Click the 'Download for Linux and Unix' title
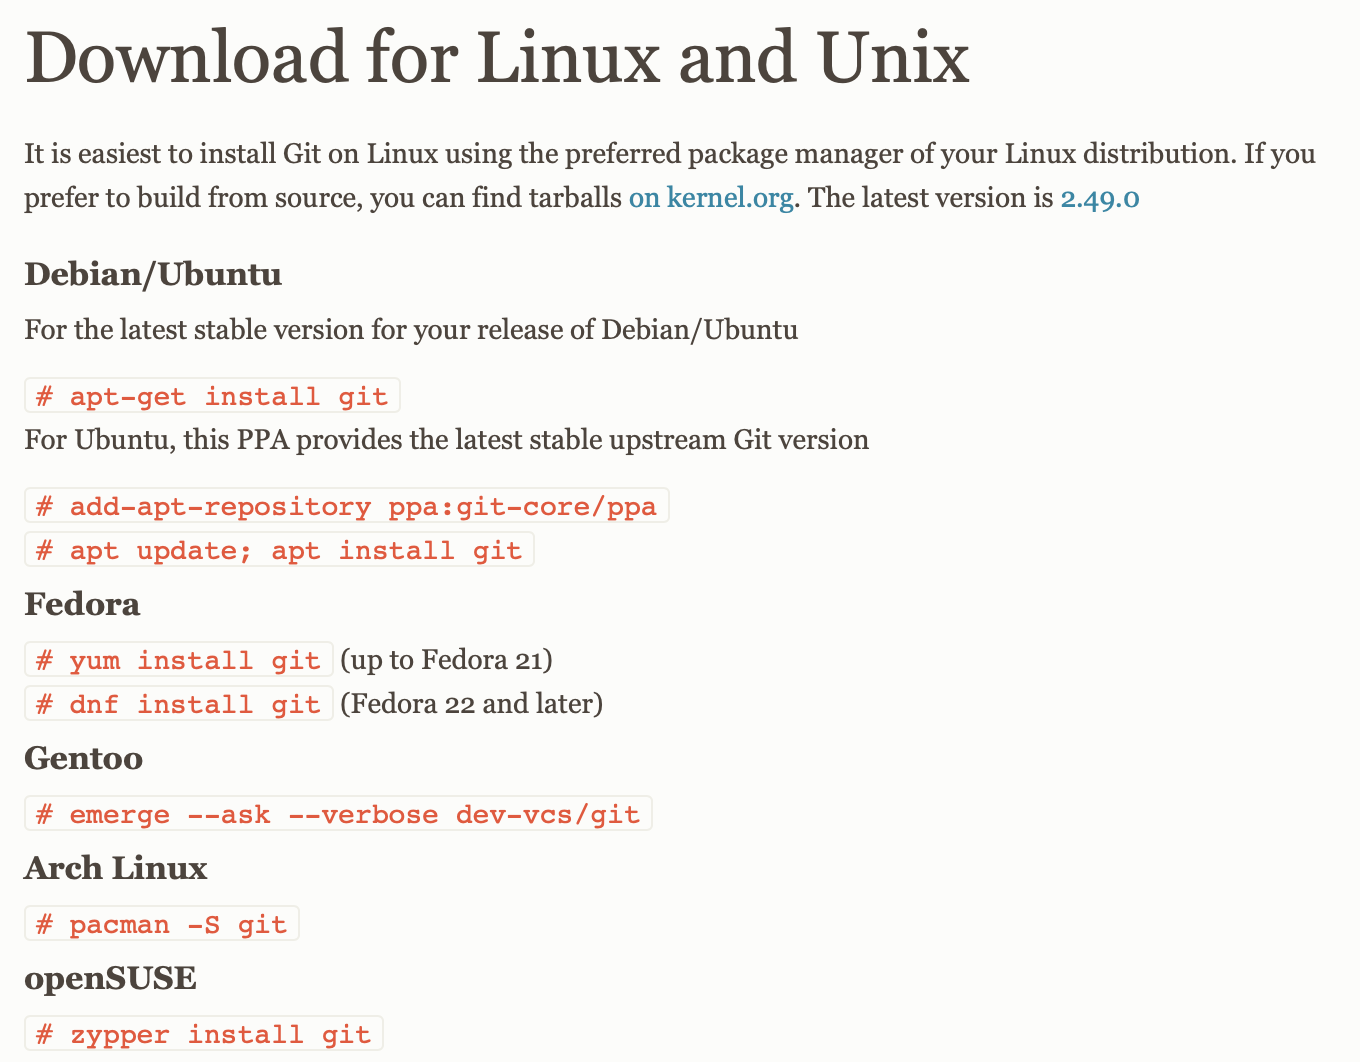Viewport: 1360px width, 1062px height. click(497, 57)
